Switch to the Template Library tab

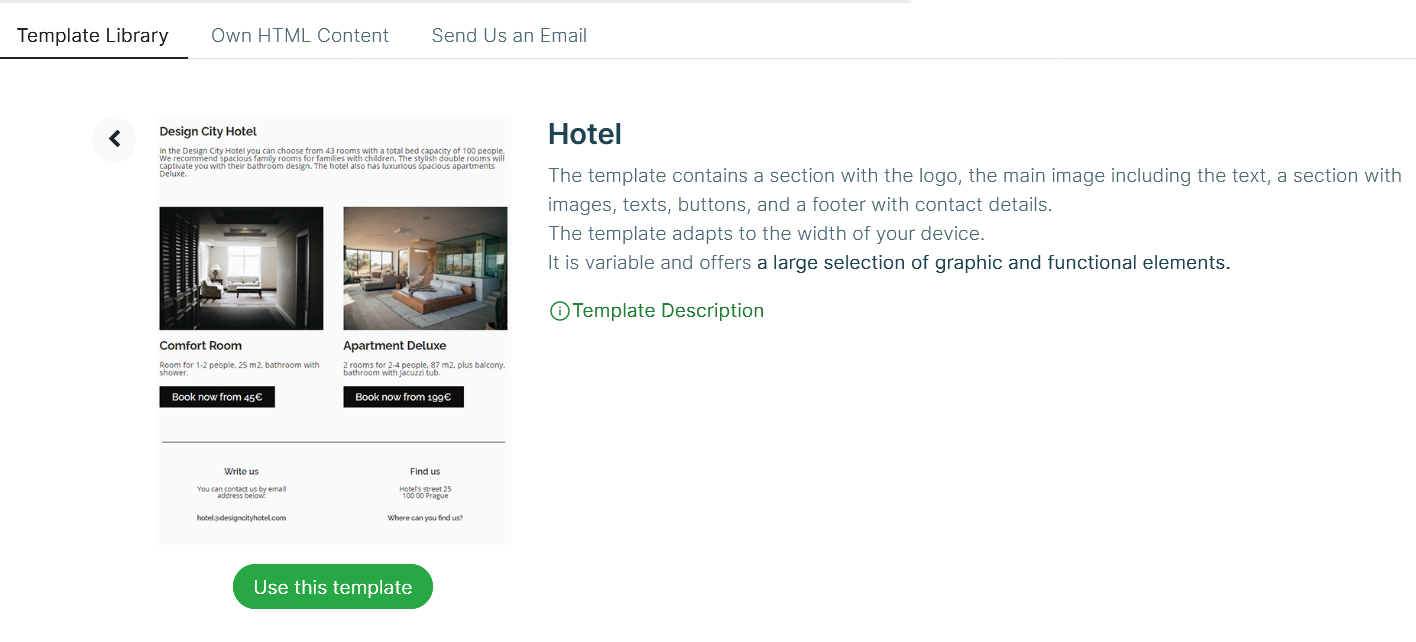(x=93, y=36)
